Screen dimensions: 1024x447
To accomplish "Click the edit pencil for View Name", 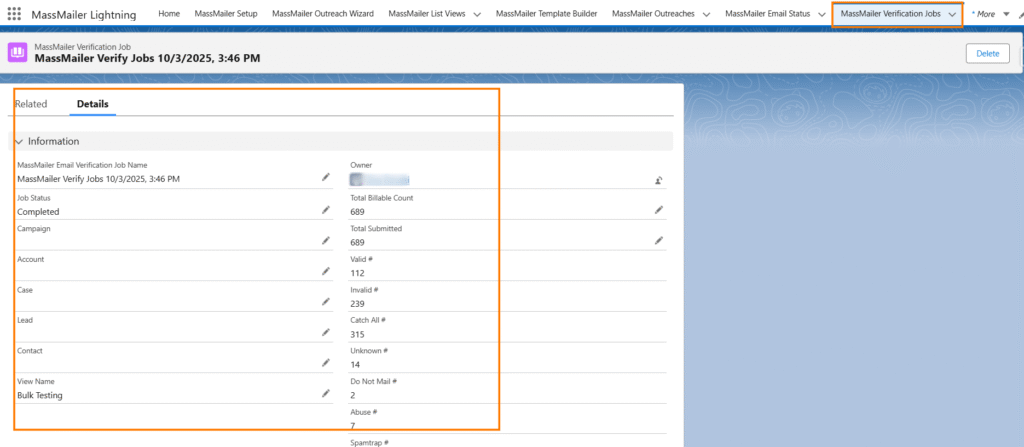I will (x=325, y=393).
